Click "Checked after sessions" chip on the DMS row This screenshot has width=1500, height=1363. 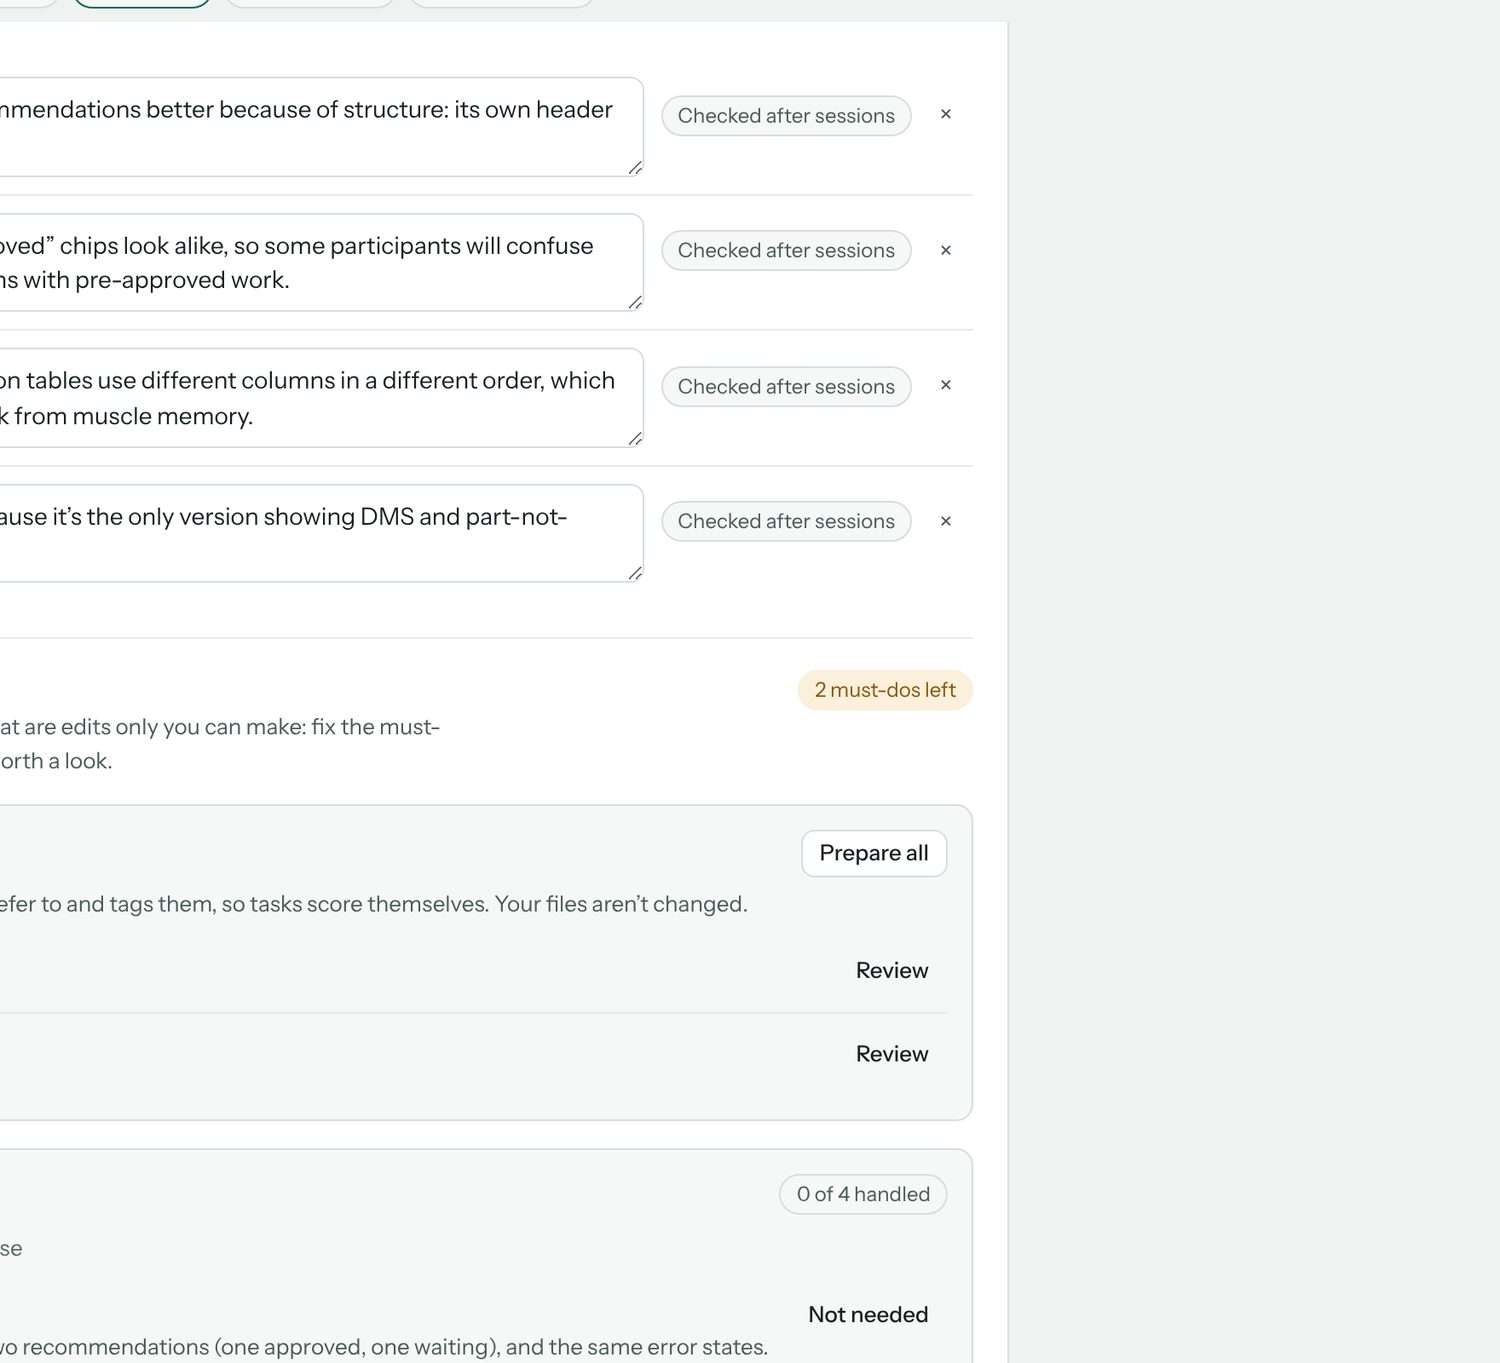(786, 521)
